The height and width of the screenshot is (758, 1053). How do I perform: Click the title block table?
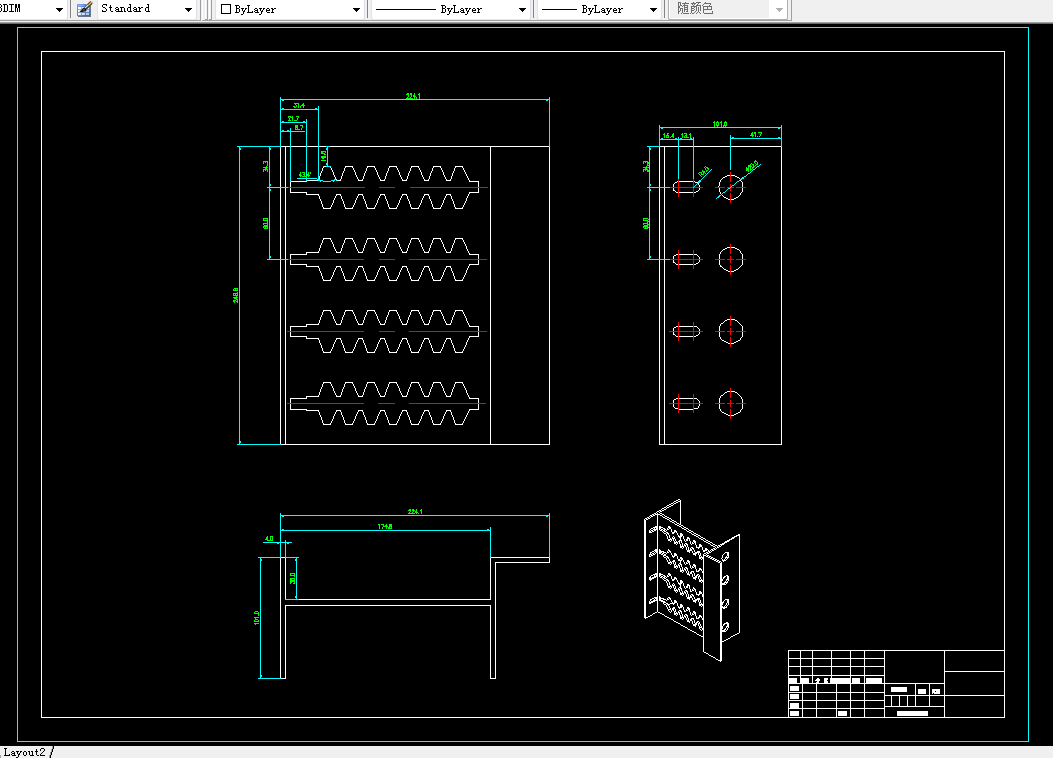(x=896, y=683)
